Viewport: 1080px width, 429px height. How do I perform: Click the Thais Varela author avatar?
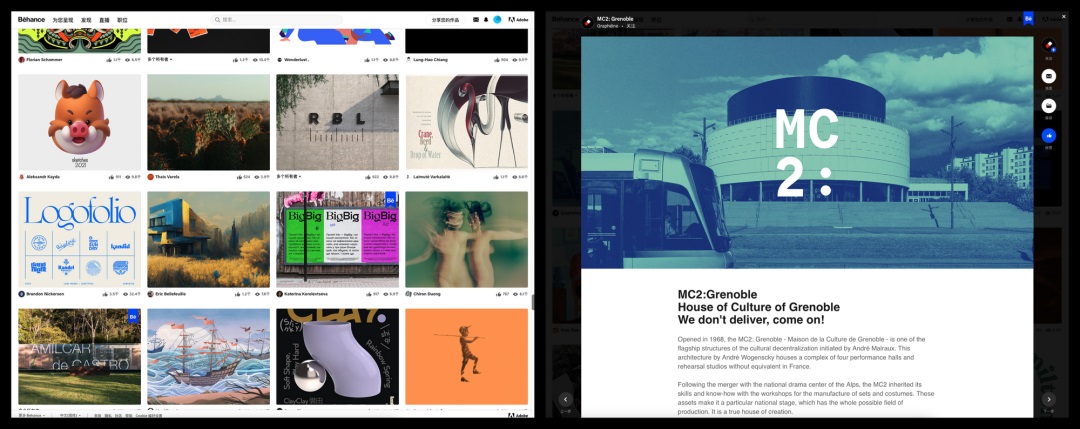click(150, 177)
